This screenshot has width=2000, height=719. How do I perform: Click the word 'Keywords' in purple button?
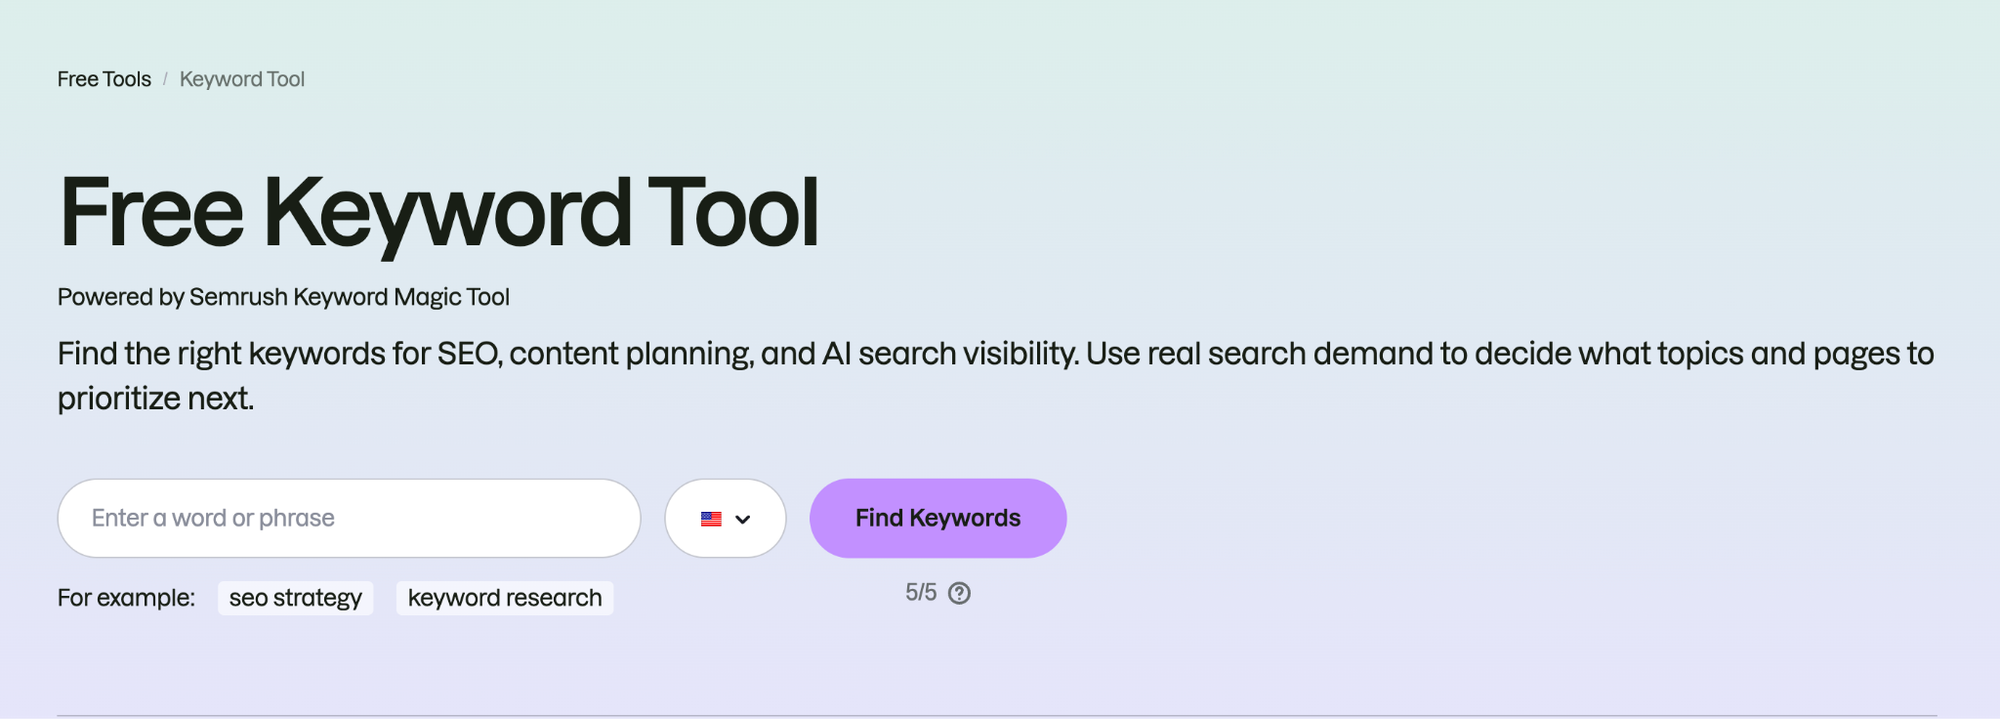[x=965, y=518]
